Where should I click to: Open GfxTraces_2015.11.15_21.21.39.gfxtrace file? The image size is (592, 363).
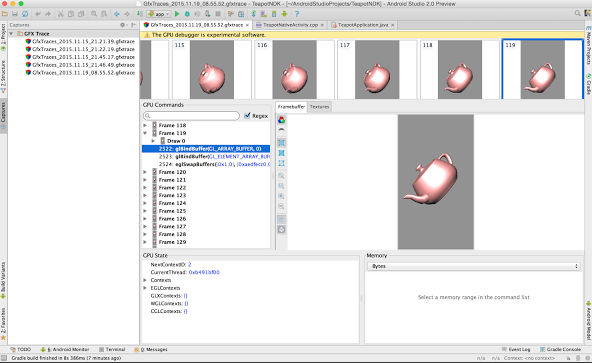(x=80, y=41)
